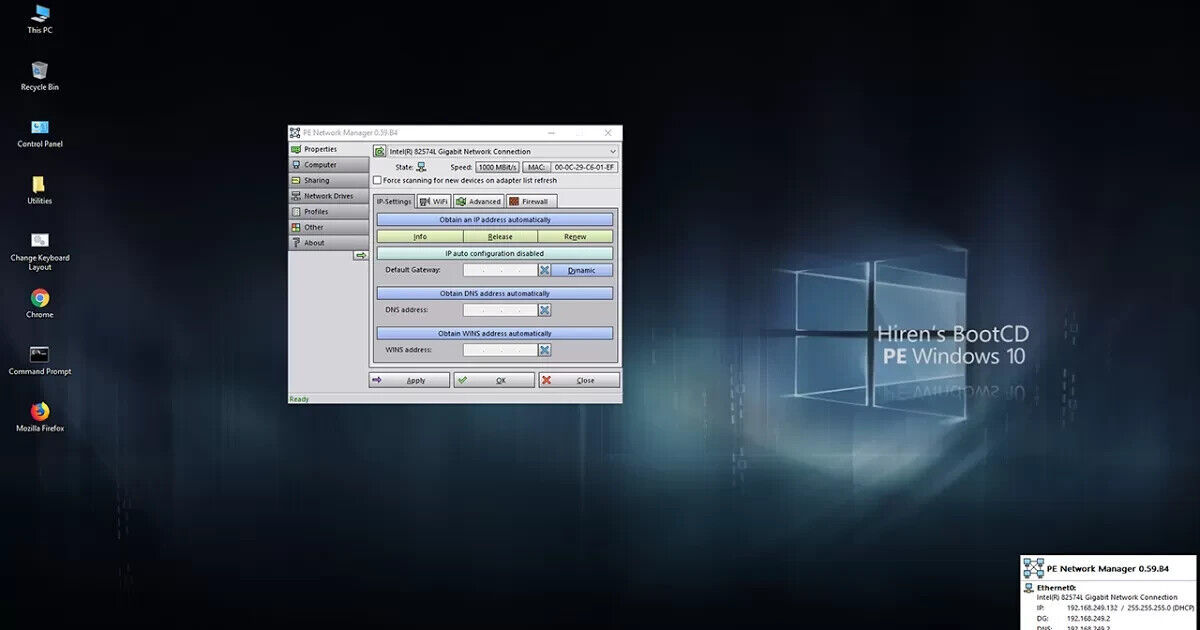The width and height of the screenshot is (1200, 630).
Task: Click the IP 192.168.249.132 line in tooltip
Action: [1115, 608]
